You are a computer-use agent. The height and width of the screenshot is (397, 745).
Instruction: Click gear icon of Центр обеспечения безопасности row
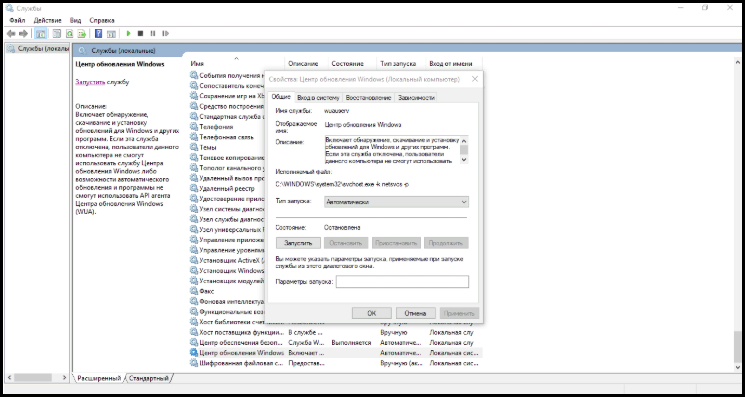click(193, 342)
